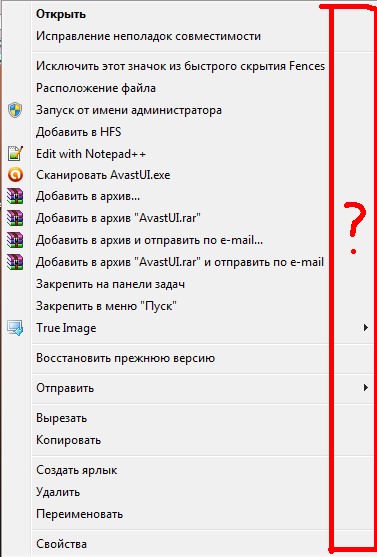Screen dimensions: 377x557
Task: Select Закрепить на панели задач
Action: pyautogui.click(x=201, y=284)
